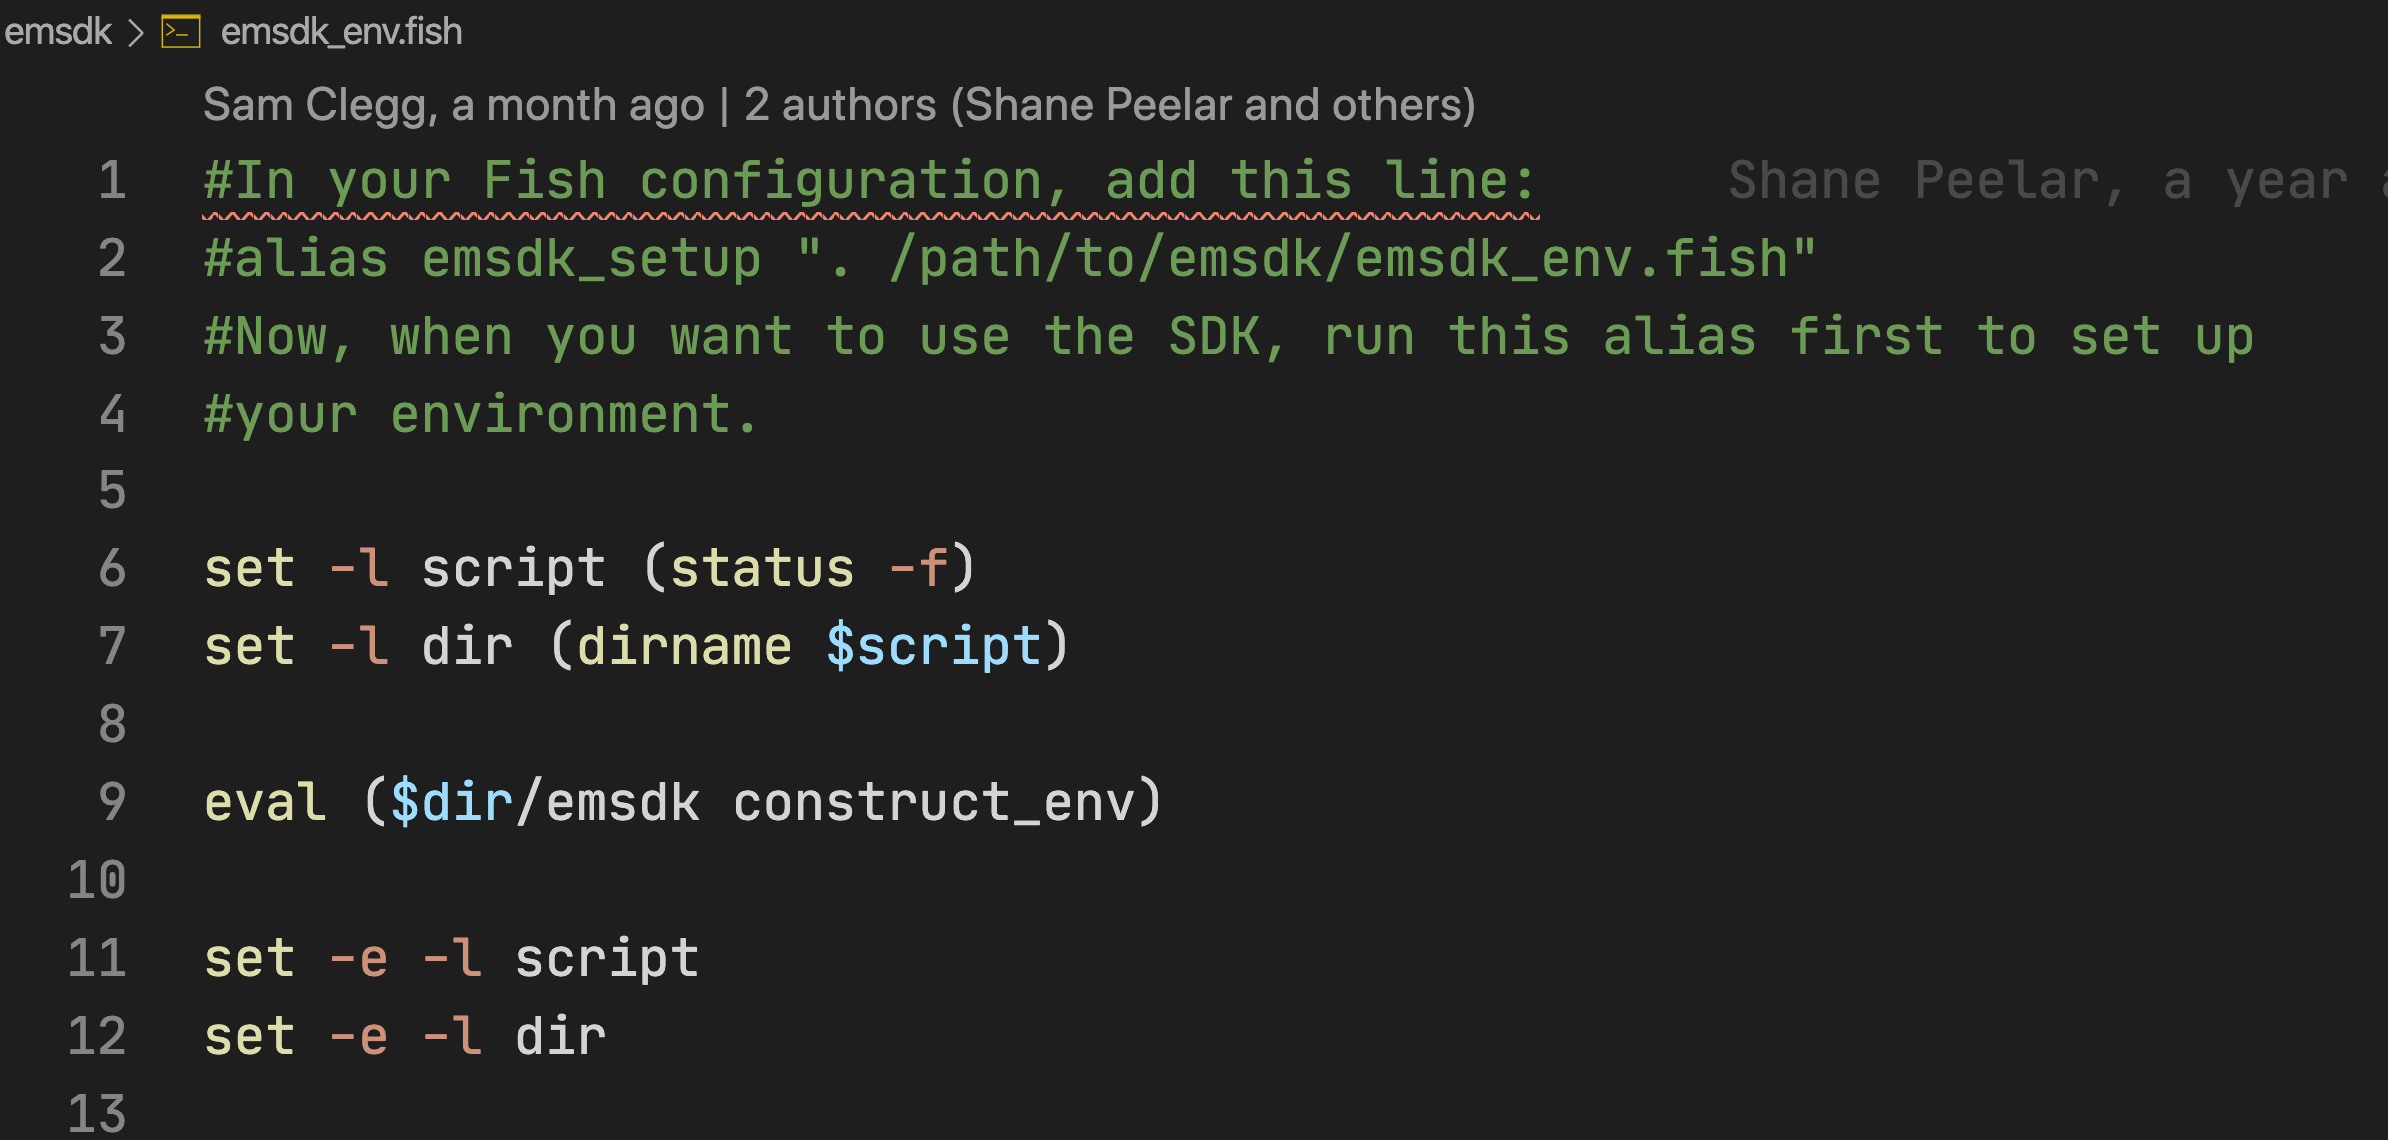Open the "Sam Clegg, a month ago" CodeLens
The width and height of the screenshot is (2388, 1140).
coord(453,105)
